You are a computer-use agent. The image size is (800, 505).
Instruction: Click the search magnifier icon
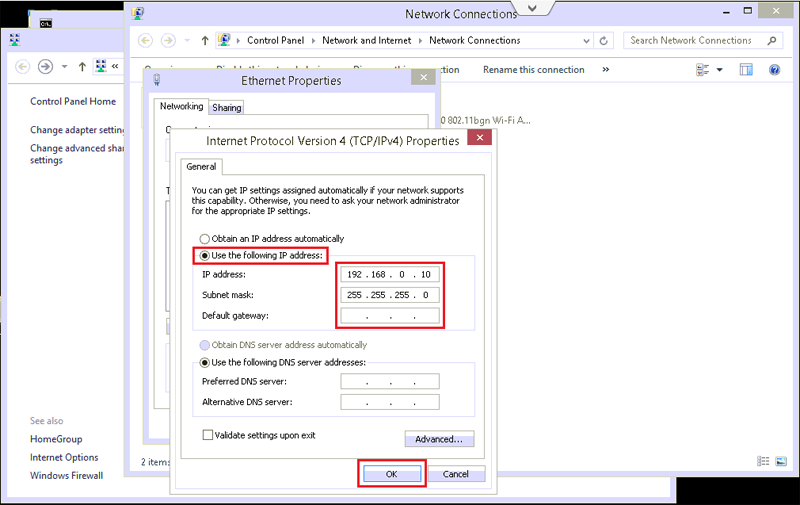point(772,41)
